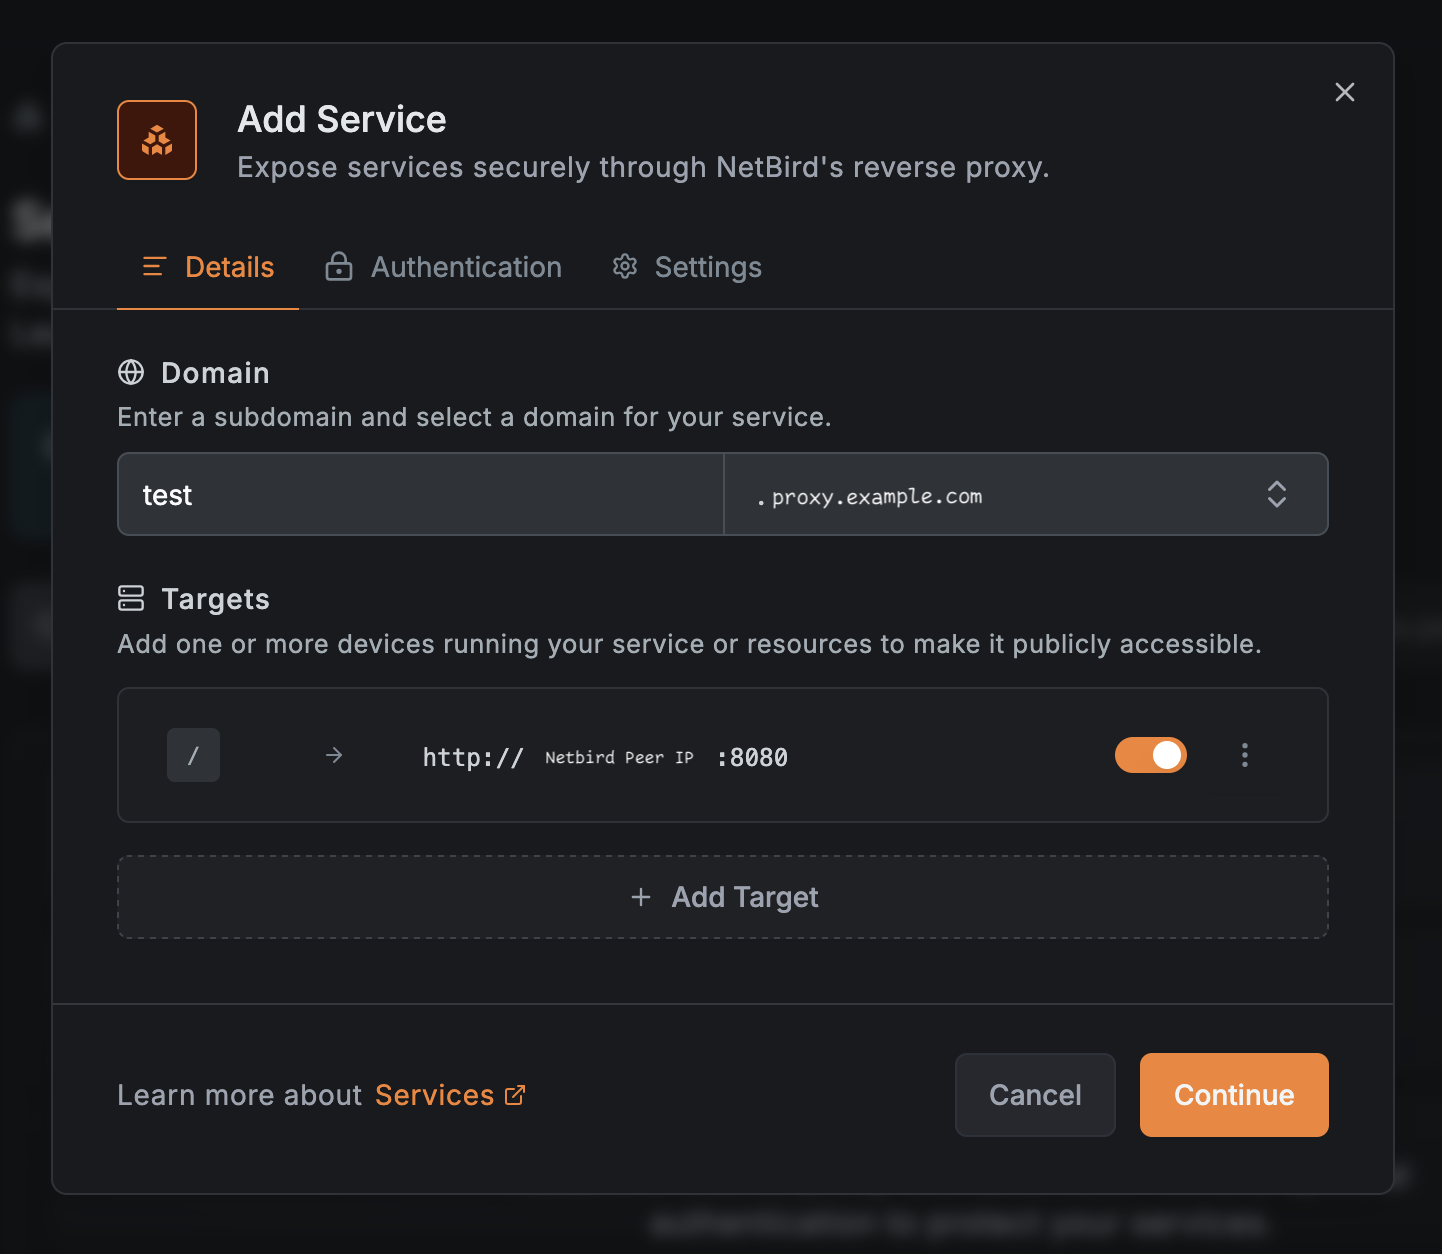Click the external link icon after Services
Viewport: 1442px width, 1254px height.
515,1095
